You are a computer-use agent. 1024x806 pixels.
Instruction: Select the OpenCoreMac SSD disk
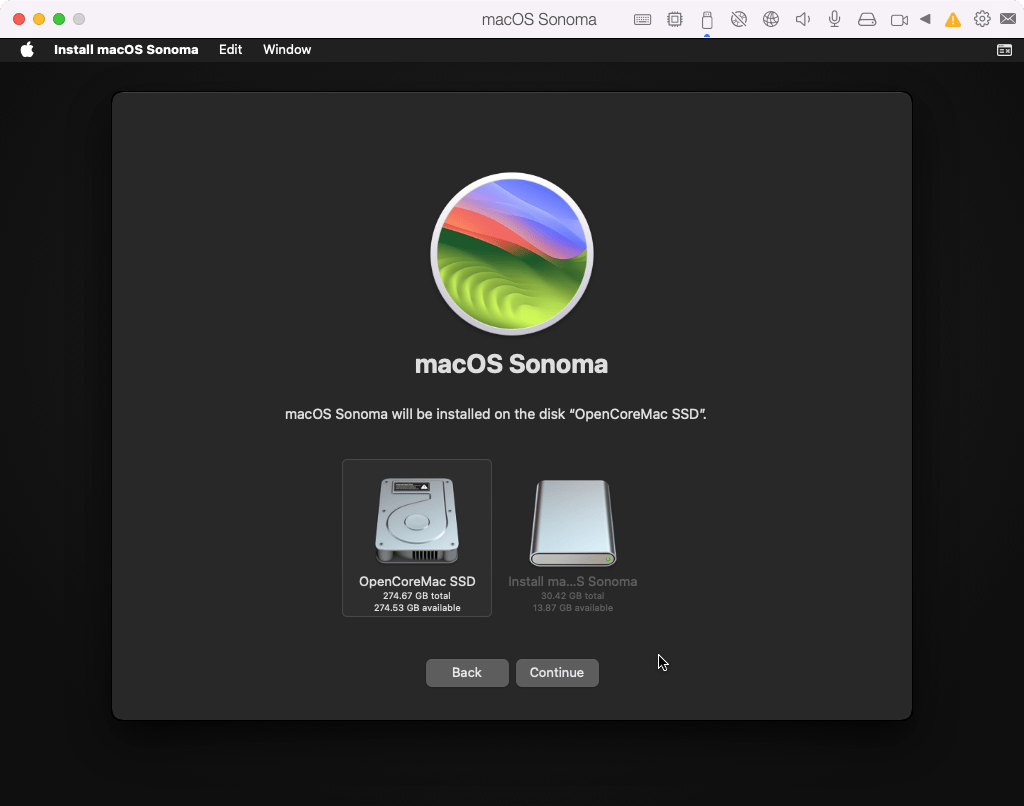[417, 538]
